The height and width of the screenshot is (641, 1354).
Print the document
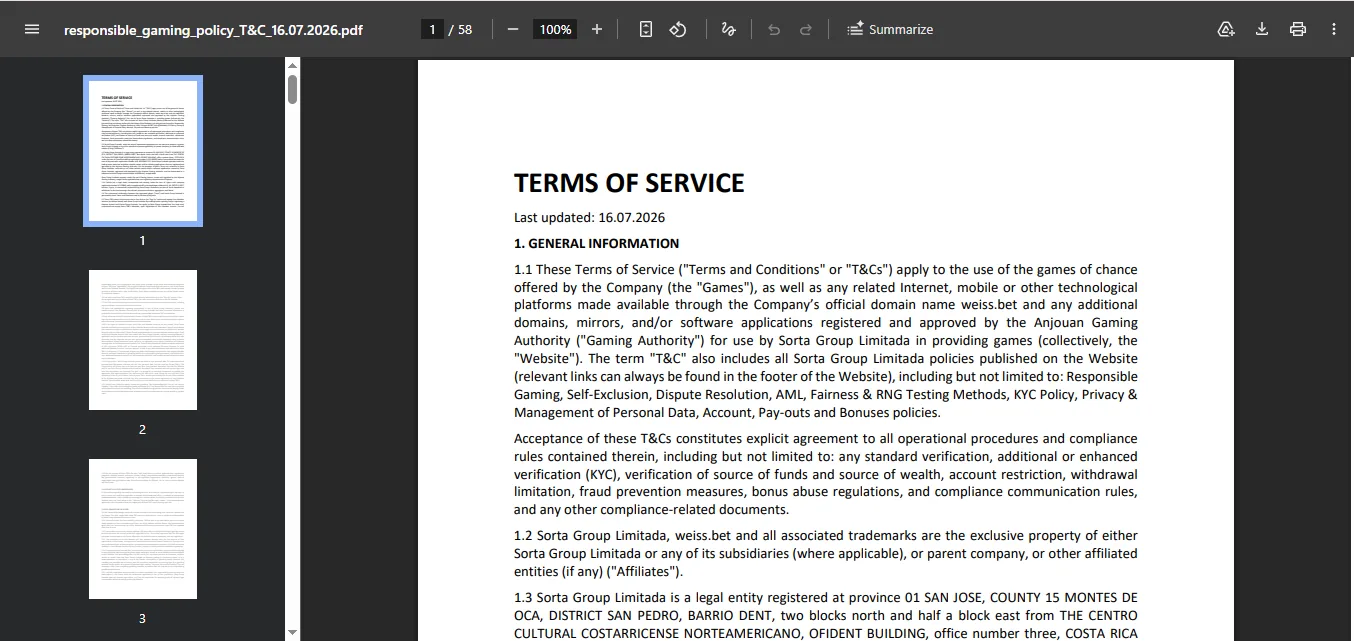tap(1298, 29)
